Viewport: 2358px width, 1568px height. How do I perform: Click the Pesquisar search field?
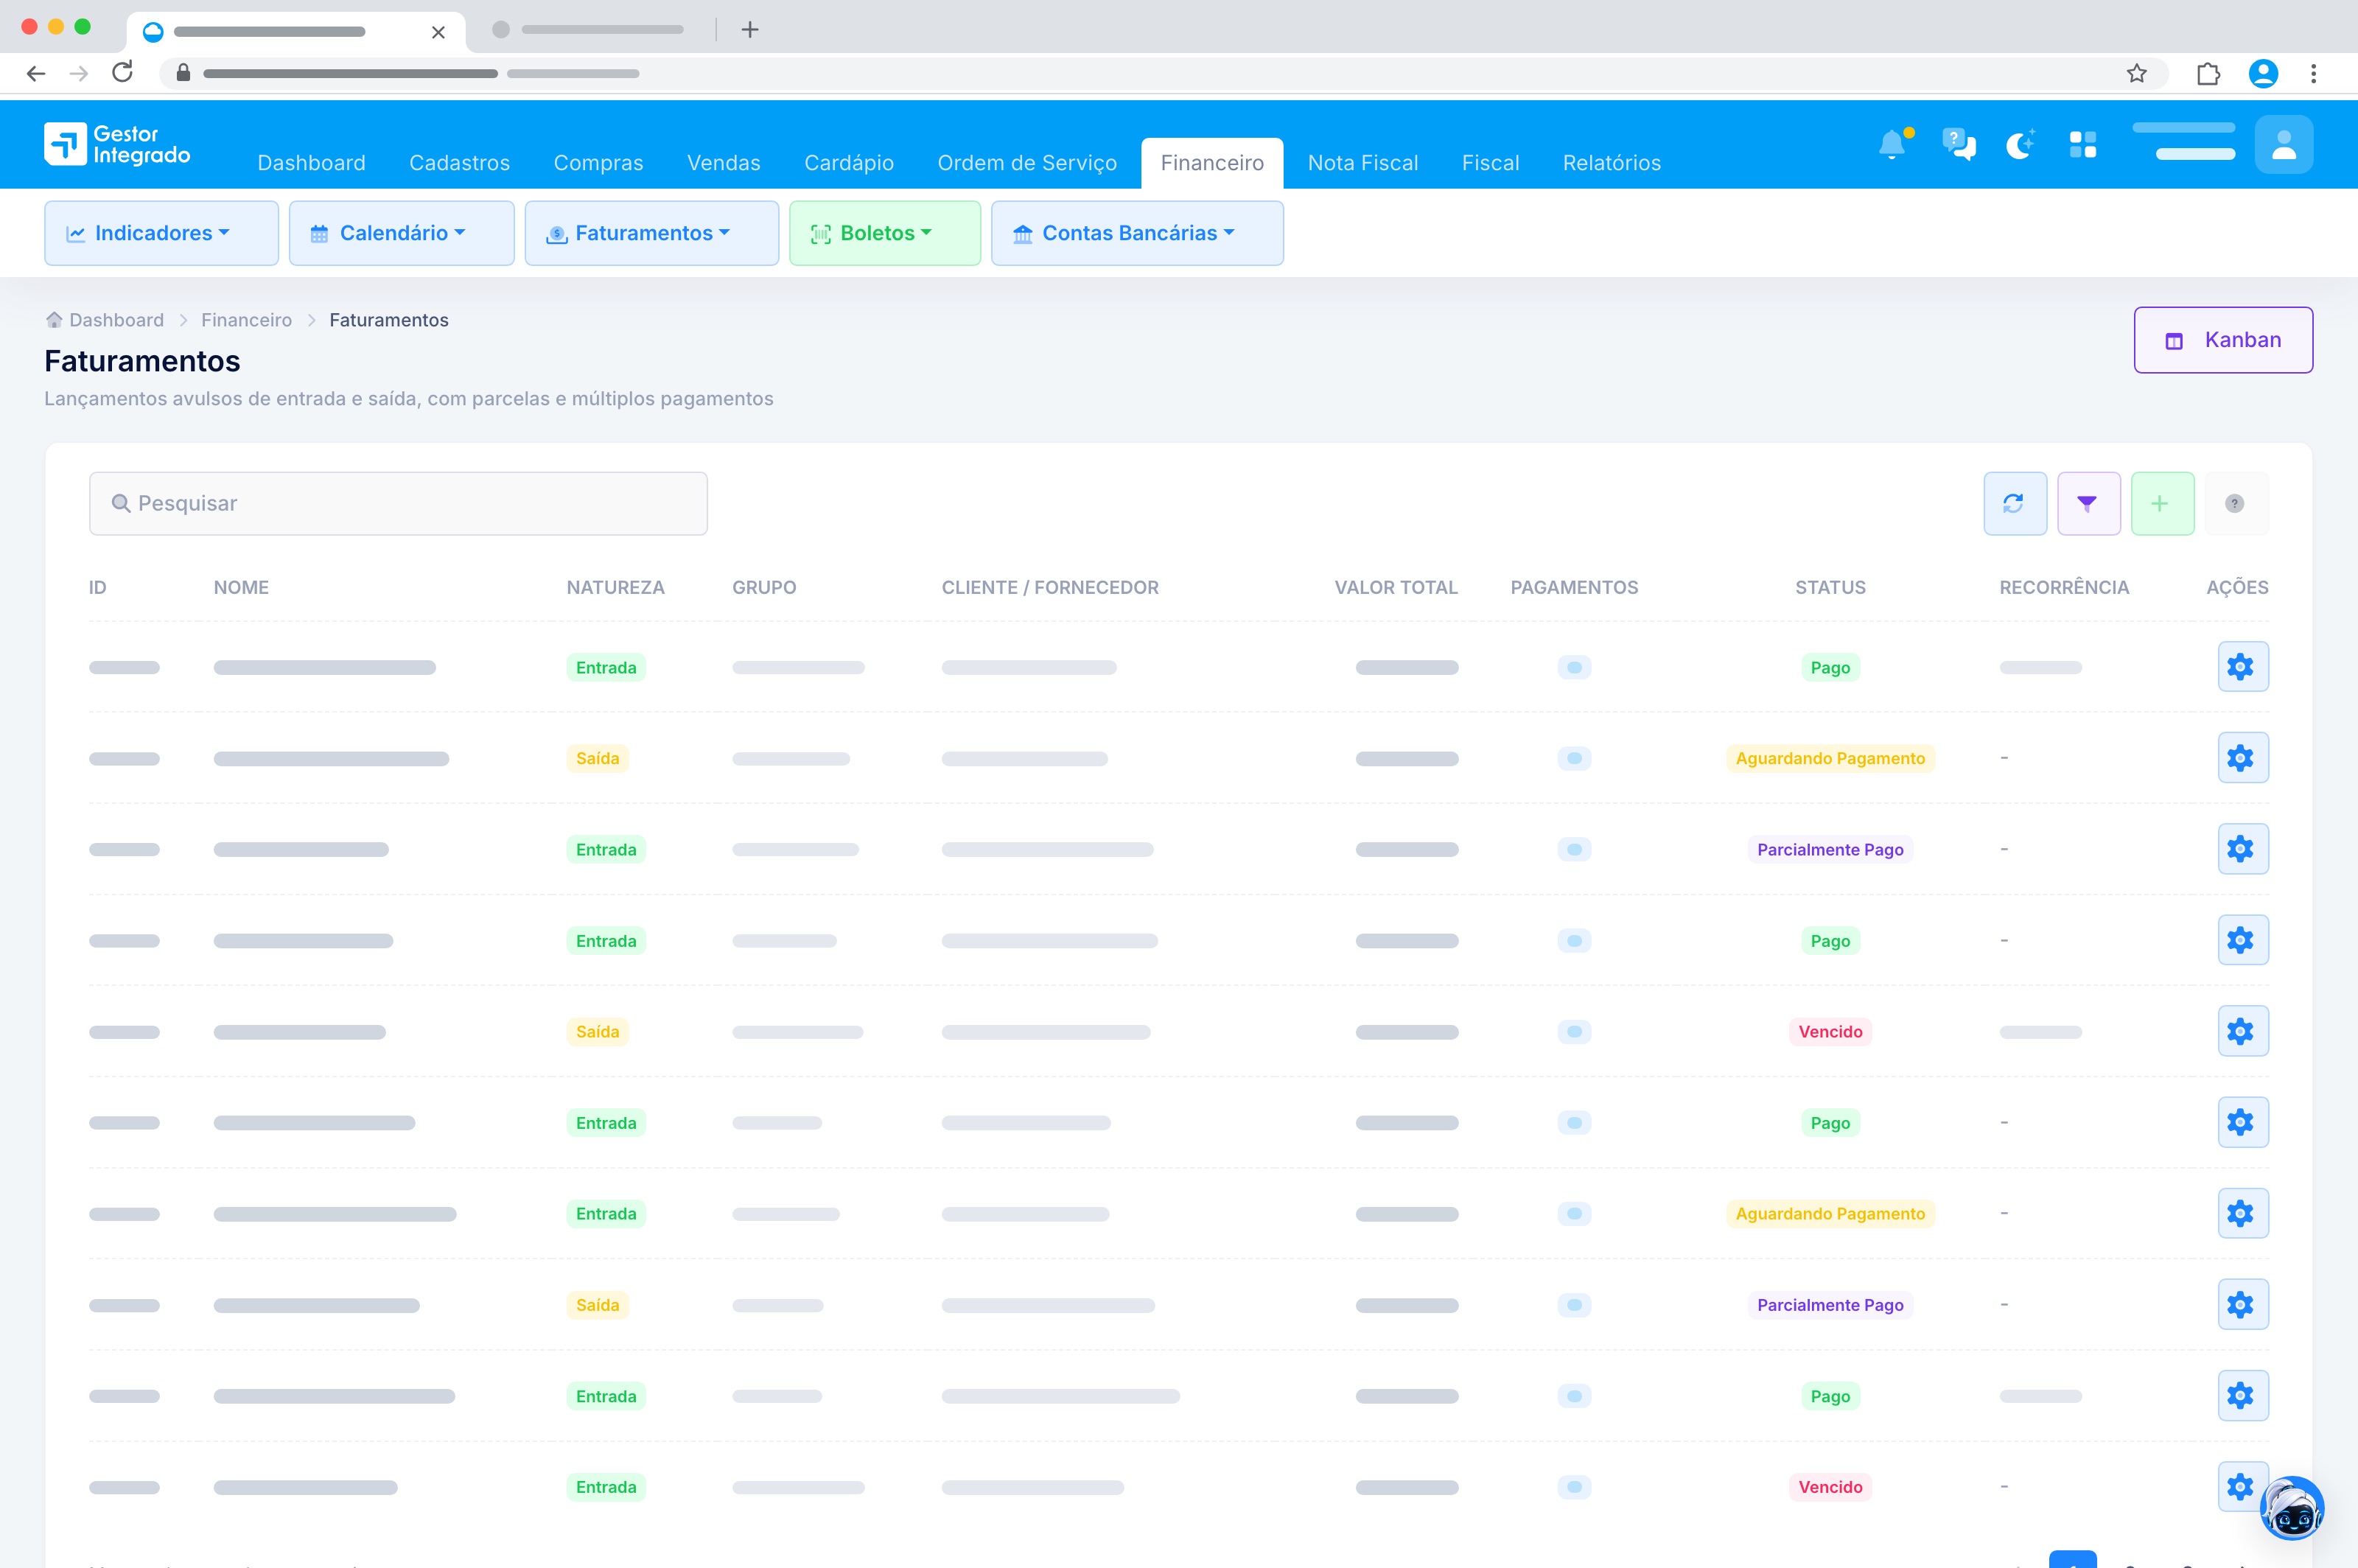[x=398, y=503]
